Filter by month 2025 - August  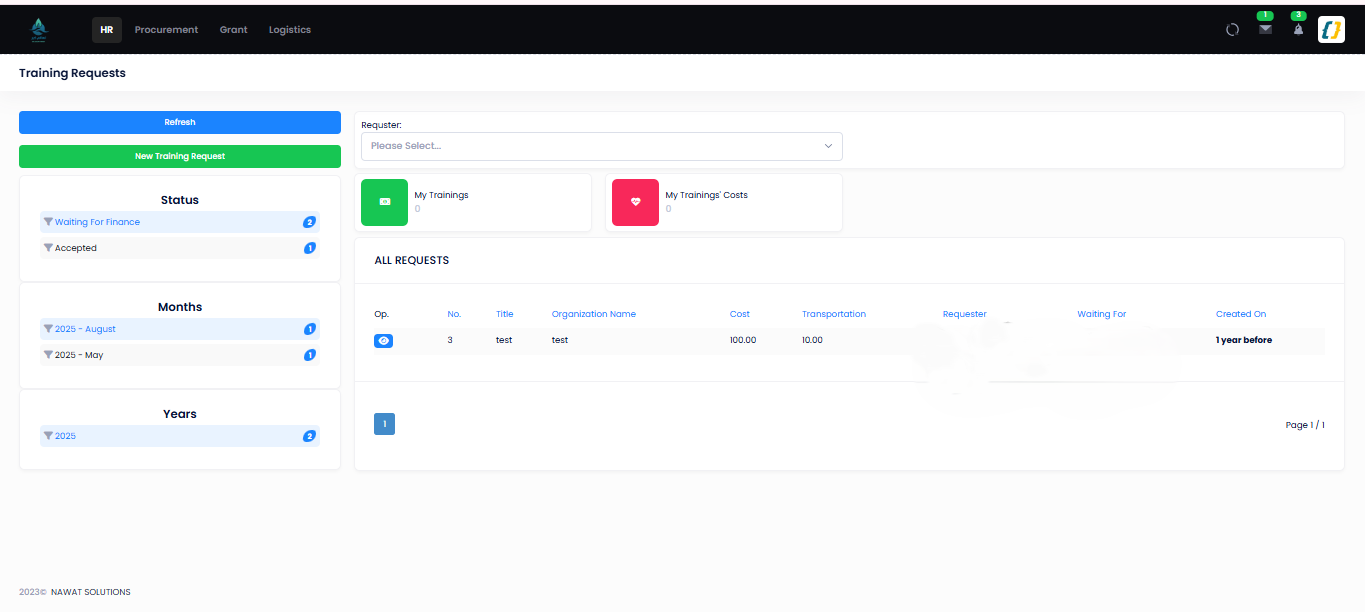180,329
